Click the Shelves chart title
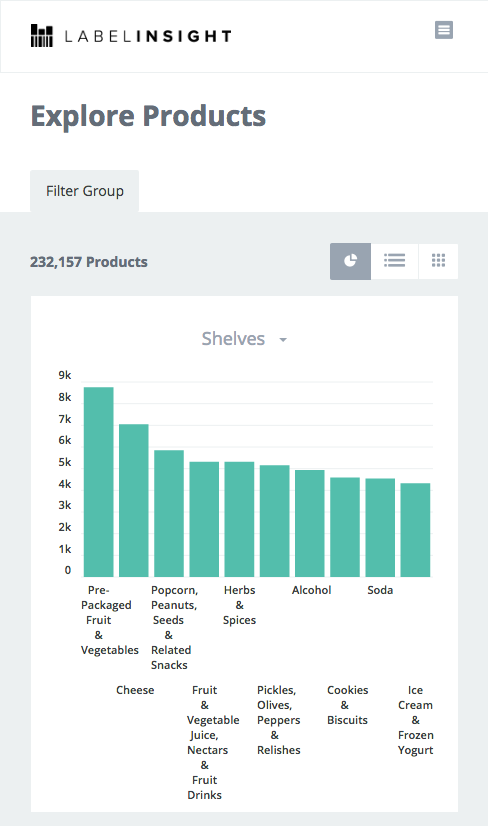The height and width of the screenshot is (826, 488). pyautogui.click(x=233, y=339)
